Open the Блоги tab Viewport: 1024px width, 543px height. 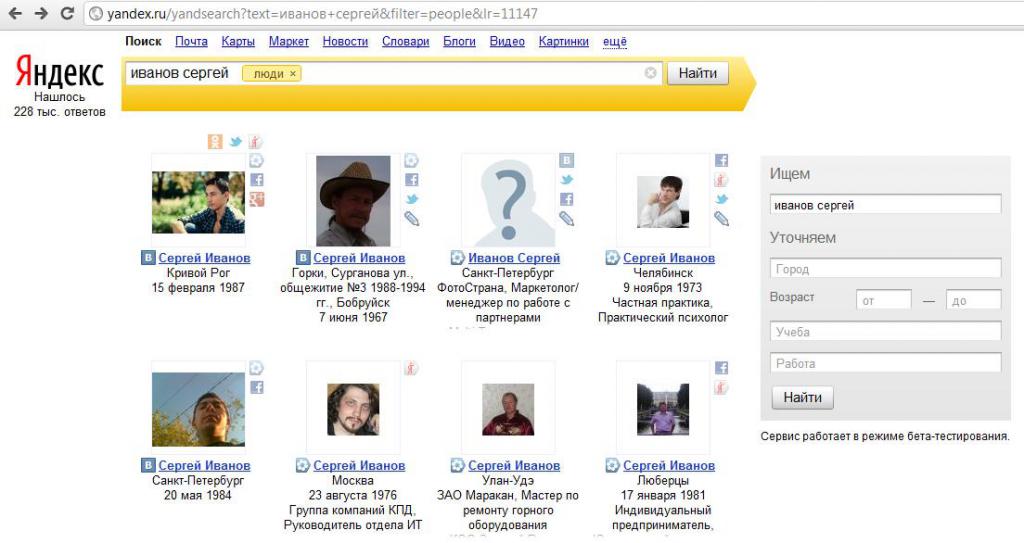[x=459, y=41]
